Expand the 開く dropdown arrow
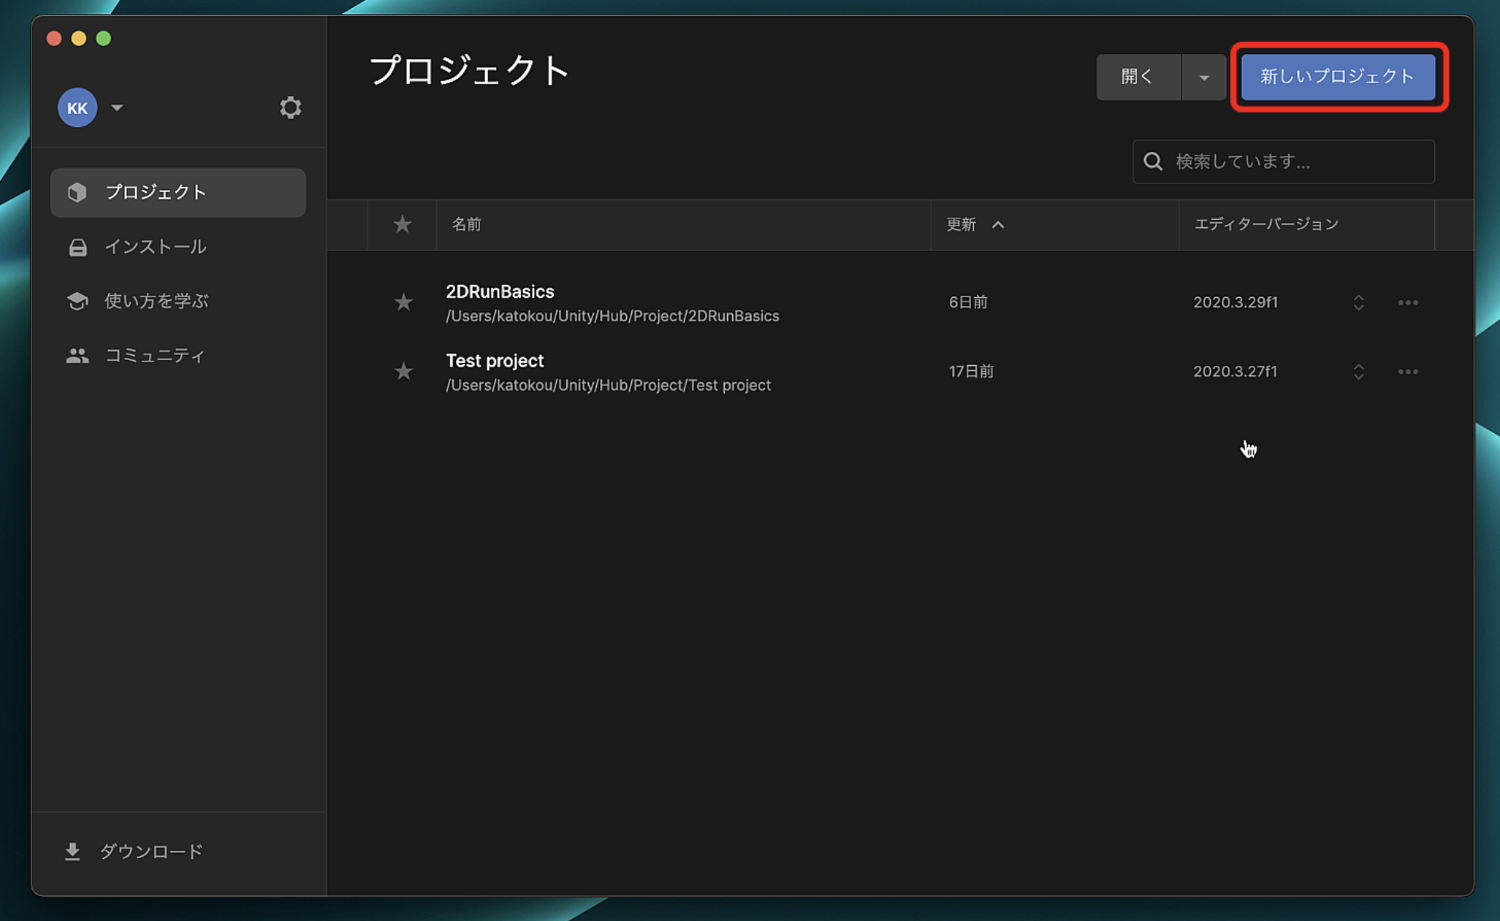The height and width of the screenshot is (921, 1500). pyautogui.click(x=1204, y=77)
